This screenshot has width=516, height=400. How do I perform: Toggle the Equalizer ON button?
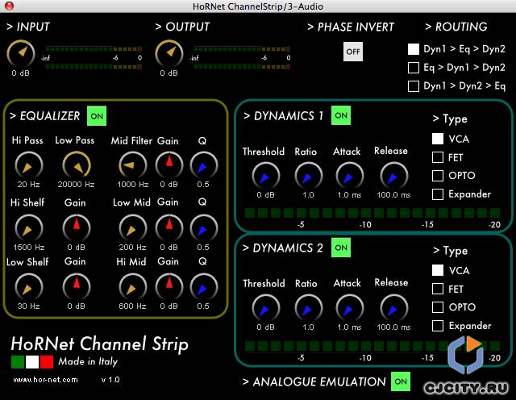[97, 116]
